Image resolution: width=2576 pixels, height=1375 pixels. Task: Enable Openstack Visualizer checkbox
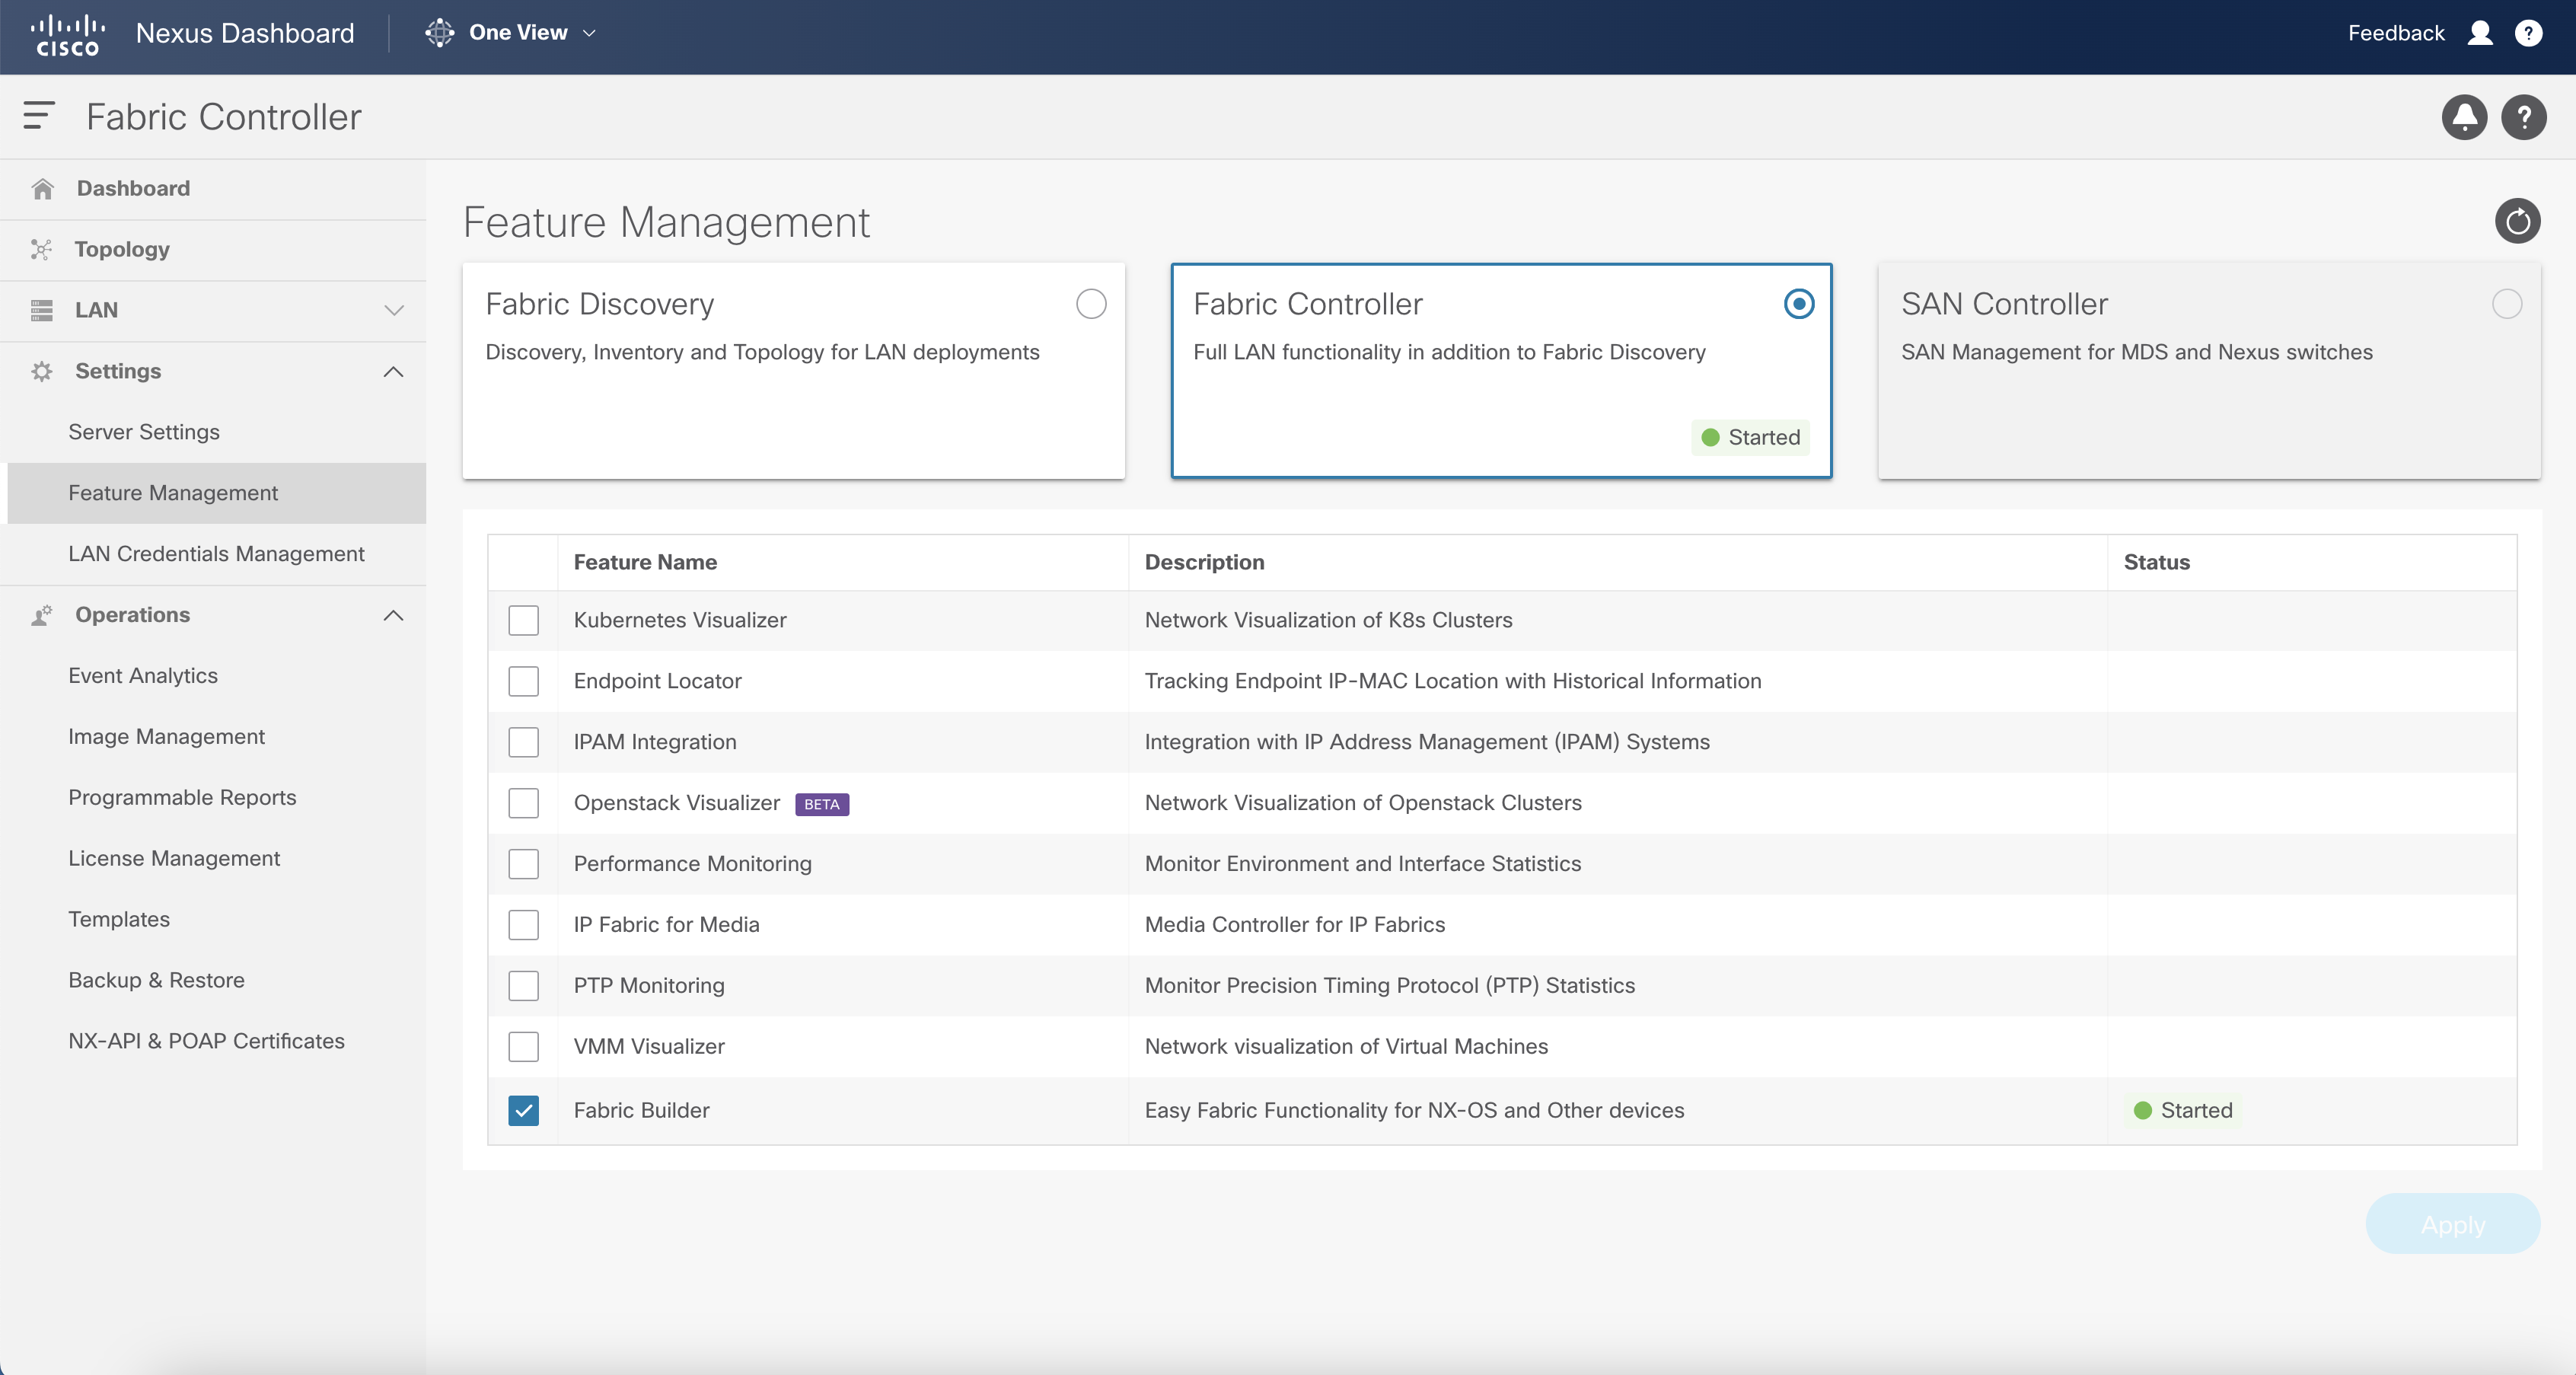pos(523,803)
